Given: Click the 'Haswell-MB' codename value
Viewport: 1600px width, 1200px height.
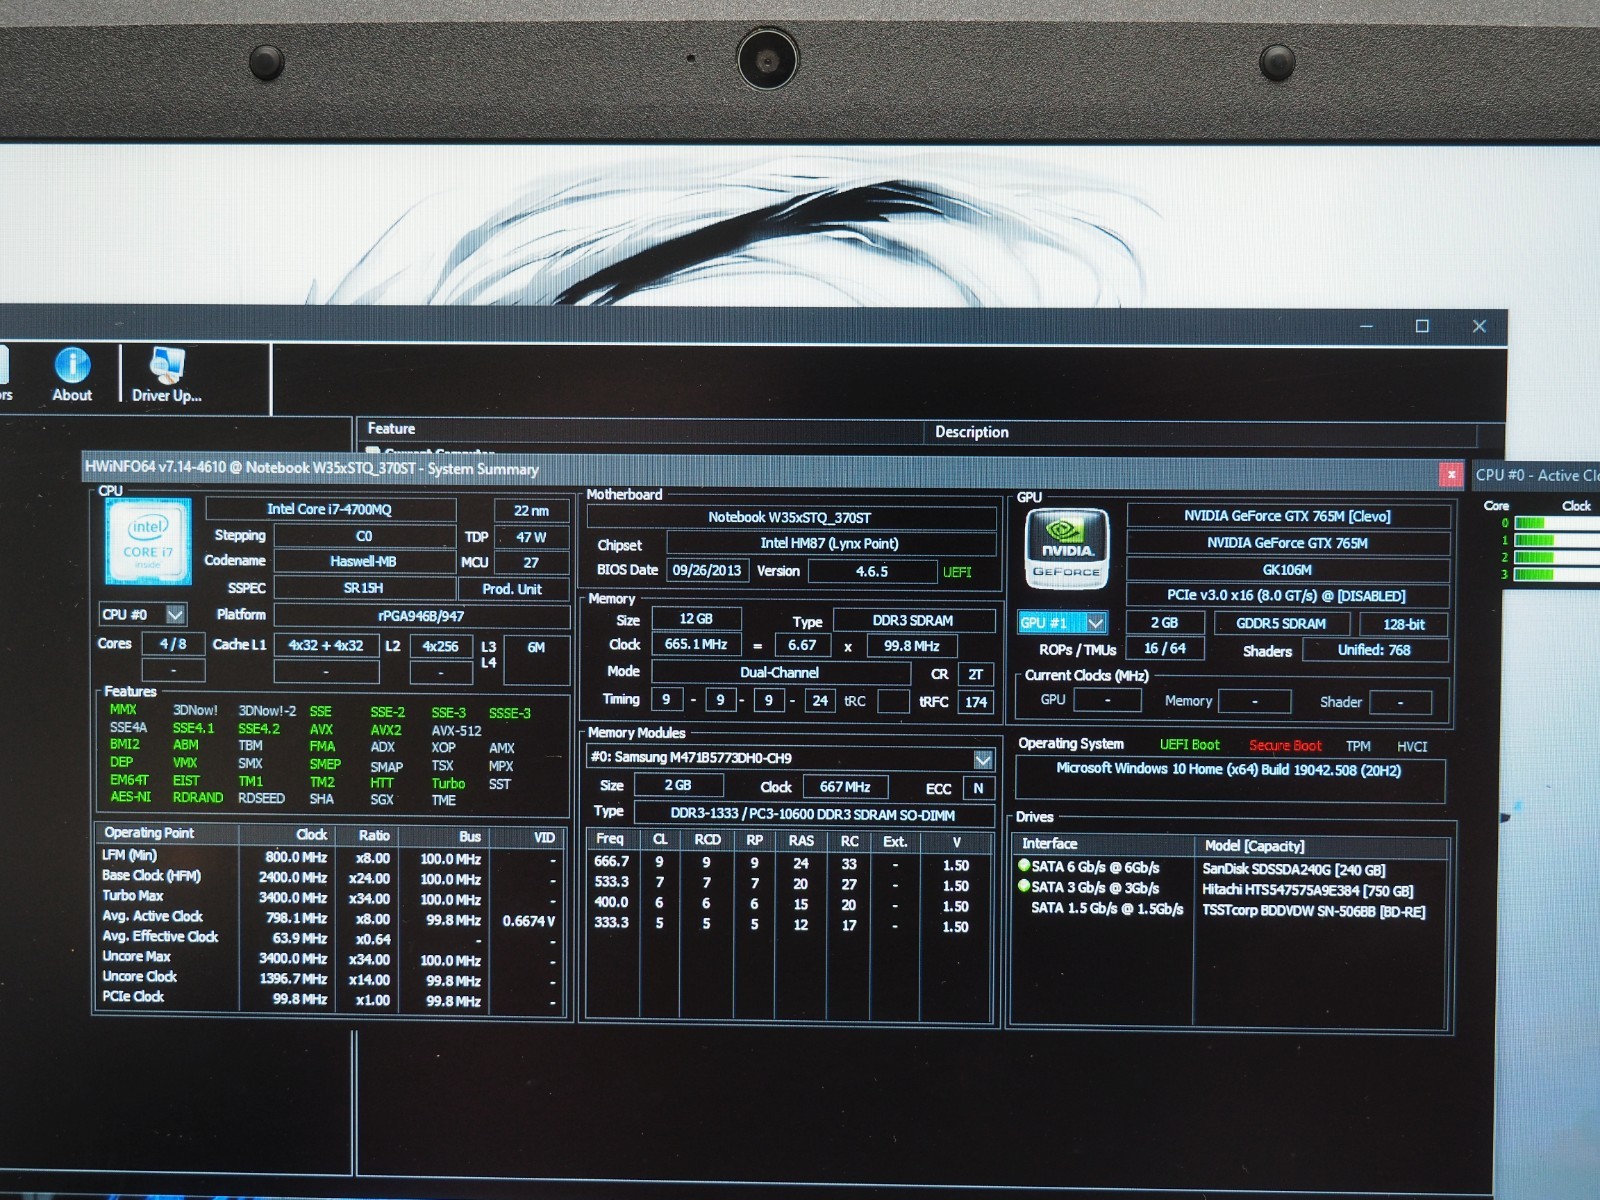Looking at the screenshot, I should click(364, 561).
